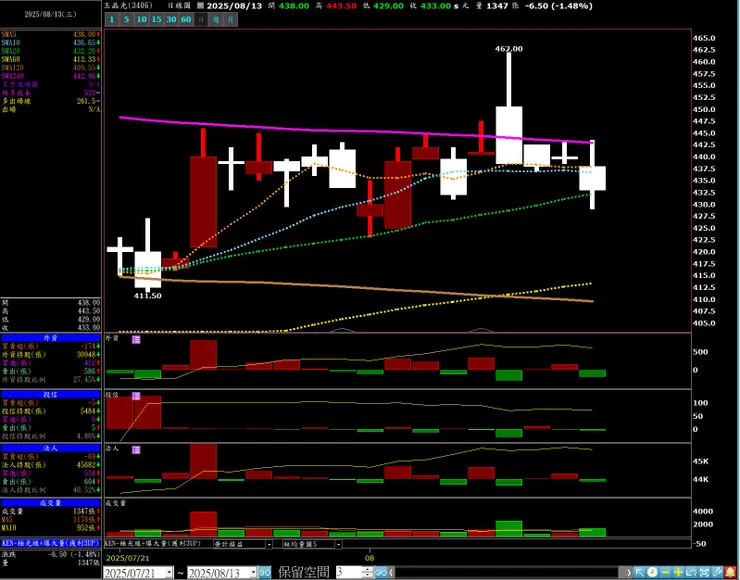Image resolution: width=740 pixels, height=580 pixels.
Task: Open the purple list icon in 投信 panel
Action: 136,395
